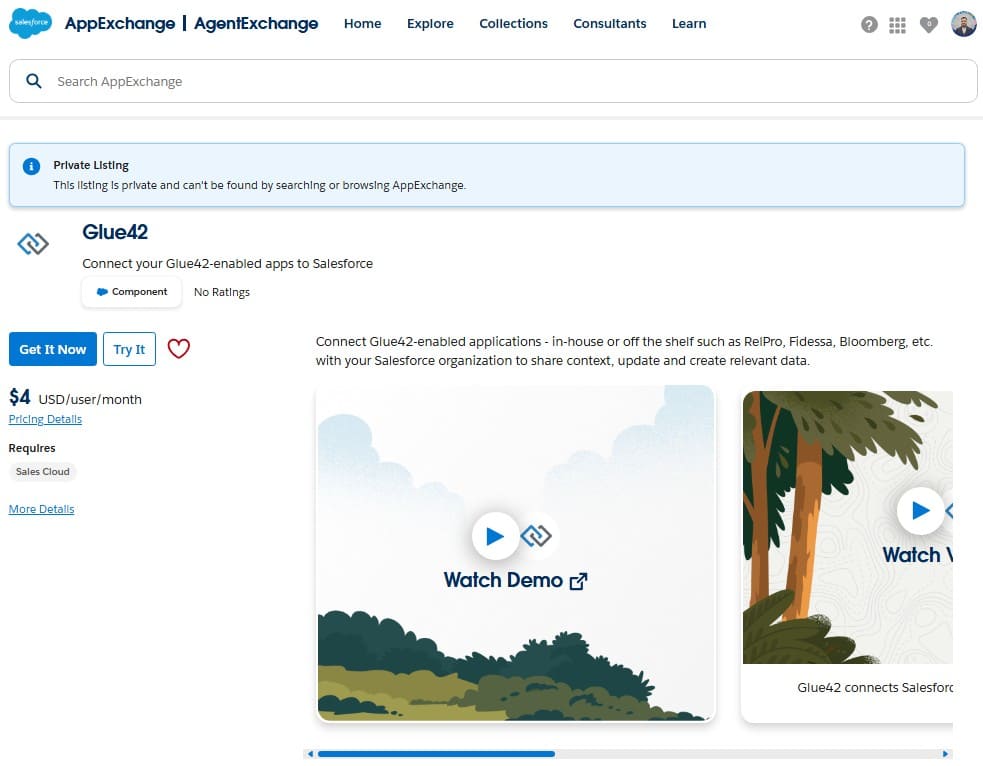Focus the Search AppExchange field
Viewport: 983px width, 766px height.
(x=493, y=81)
